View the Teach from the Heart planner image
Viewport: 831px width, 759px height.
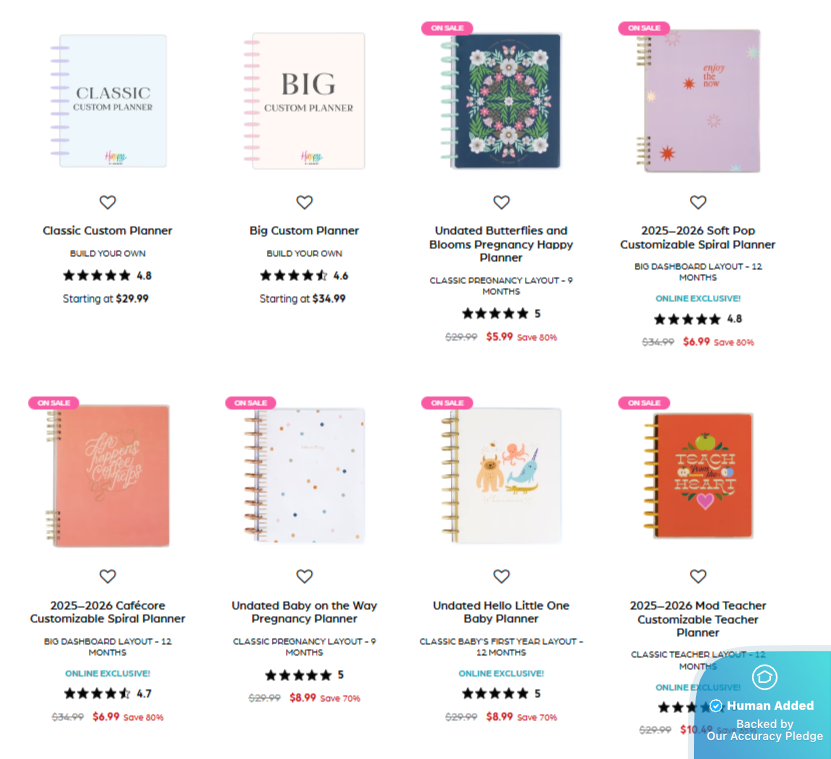pyautogui.click(x=699, y=475)
